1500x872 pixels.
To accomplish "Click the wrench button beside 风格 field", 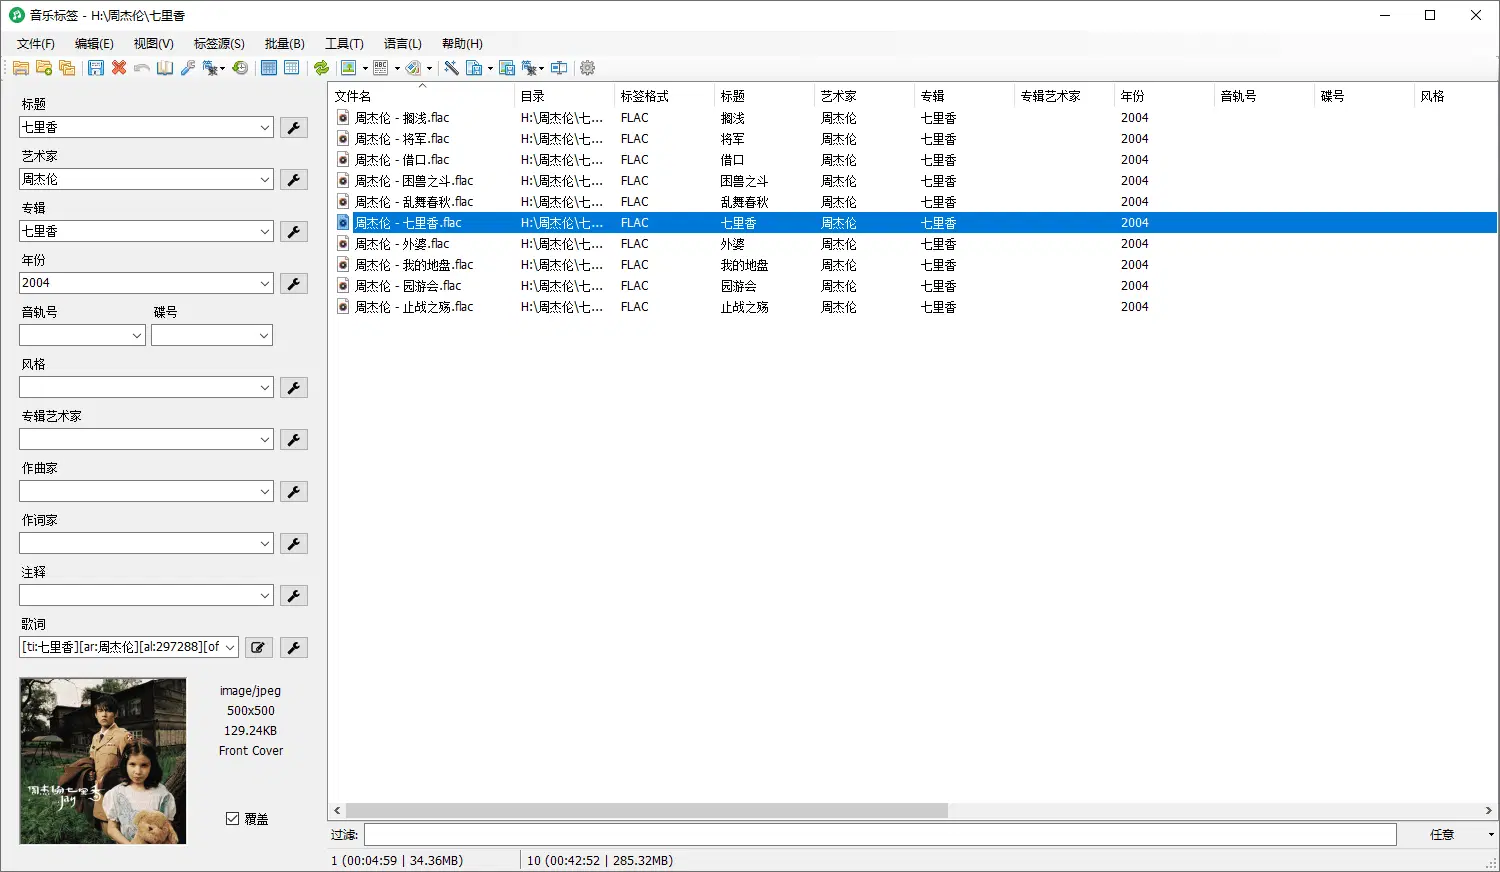I will (x=294, y=388).
